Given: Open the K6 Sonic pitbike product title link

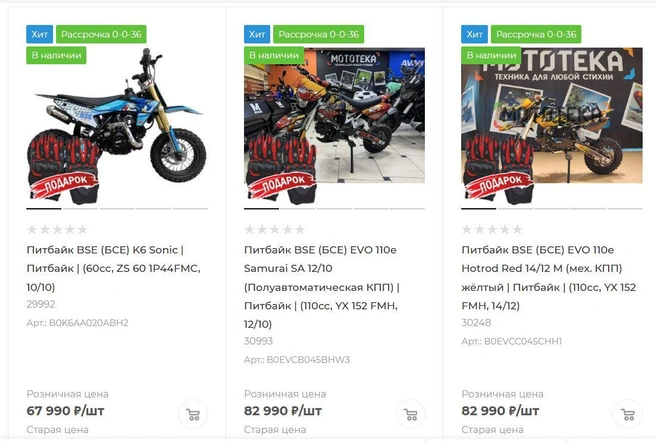Looking at the screenshot, I should point(113,268).
